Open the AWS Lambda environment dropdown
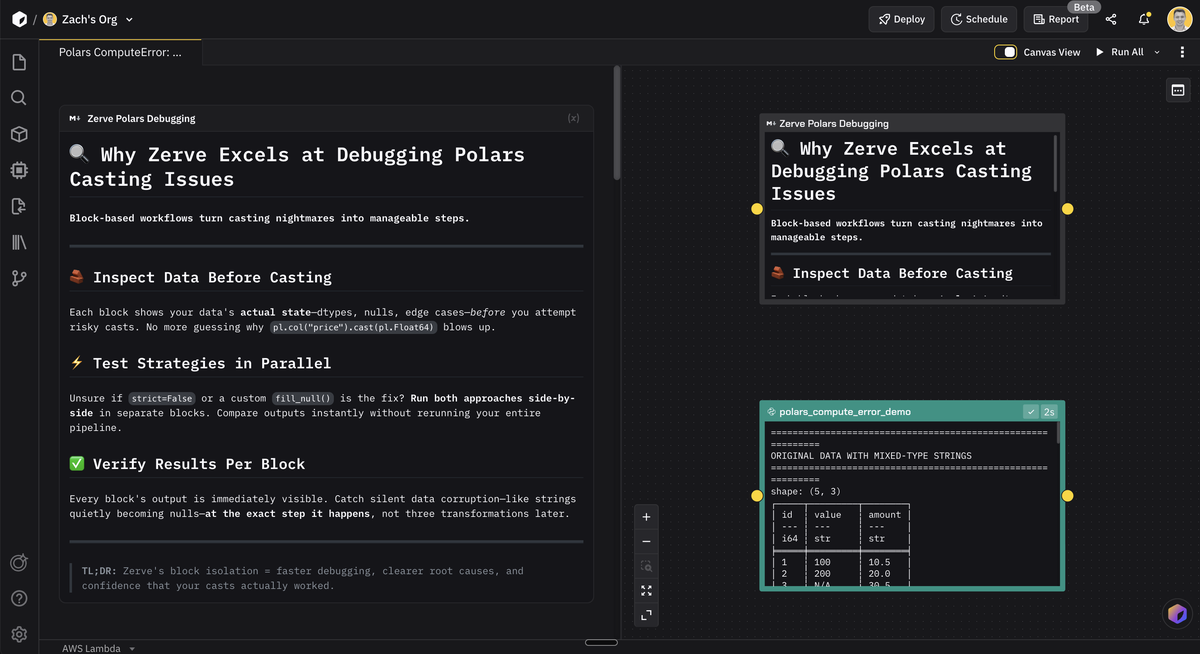This screenshot has height=654, width=1200. pyautogui.click(x=98, y=648)
